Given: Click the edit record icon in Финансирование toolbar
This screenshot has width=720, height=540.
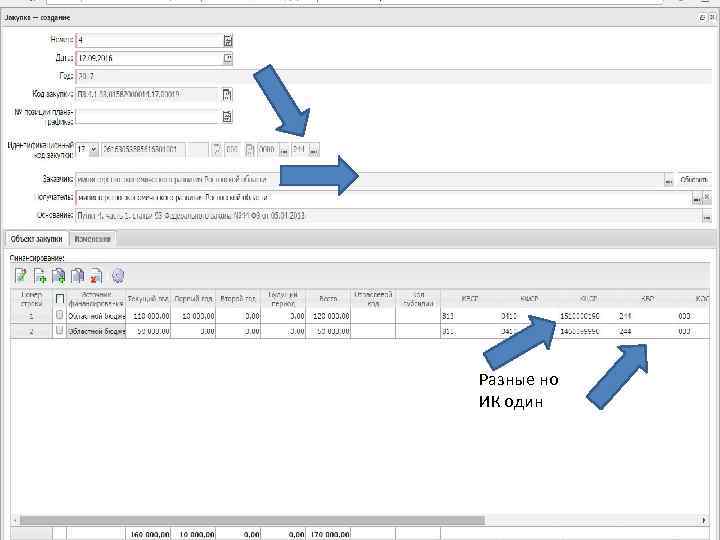Looking at the screenshot, I should (21, 276).
